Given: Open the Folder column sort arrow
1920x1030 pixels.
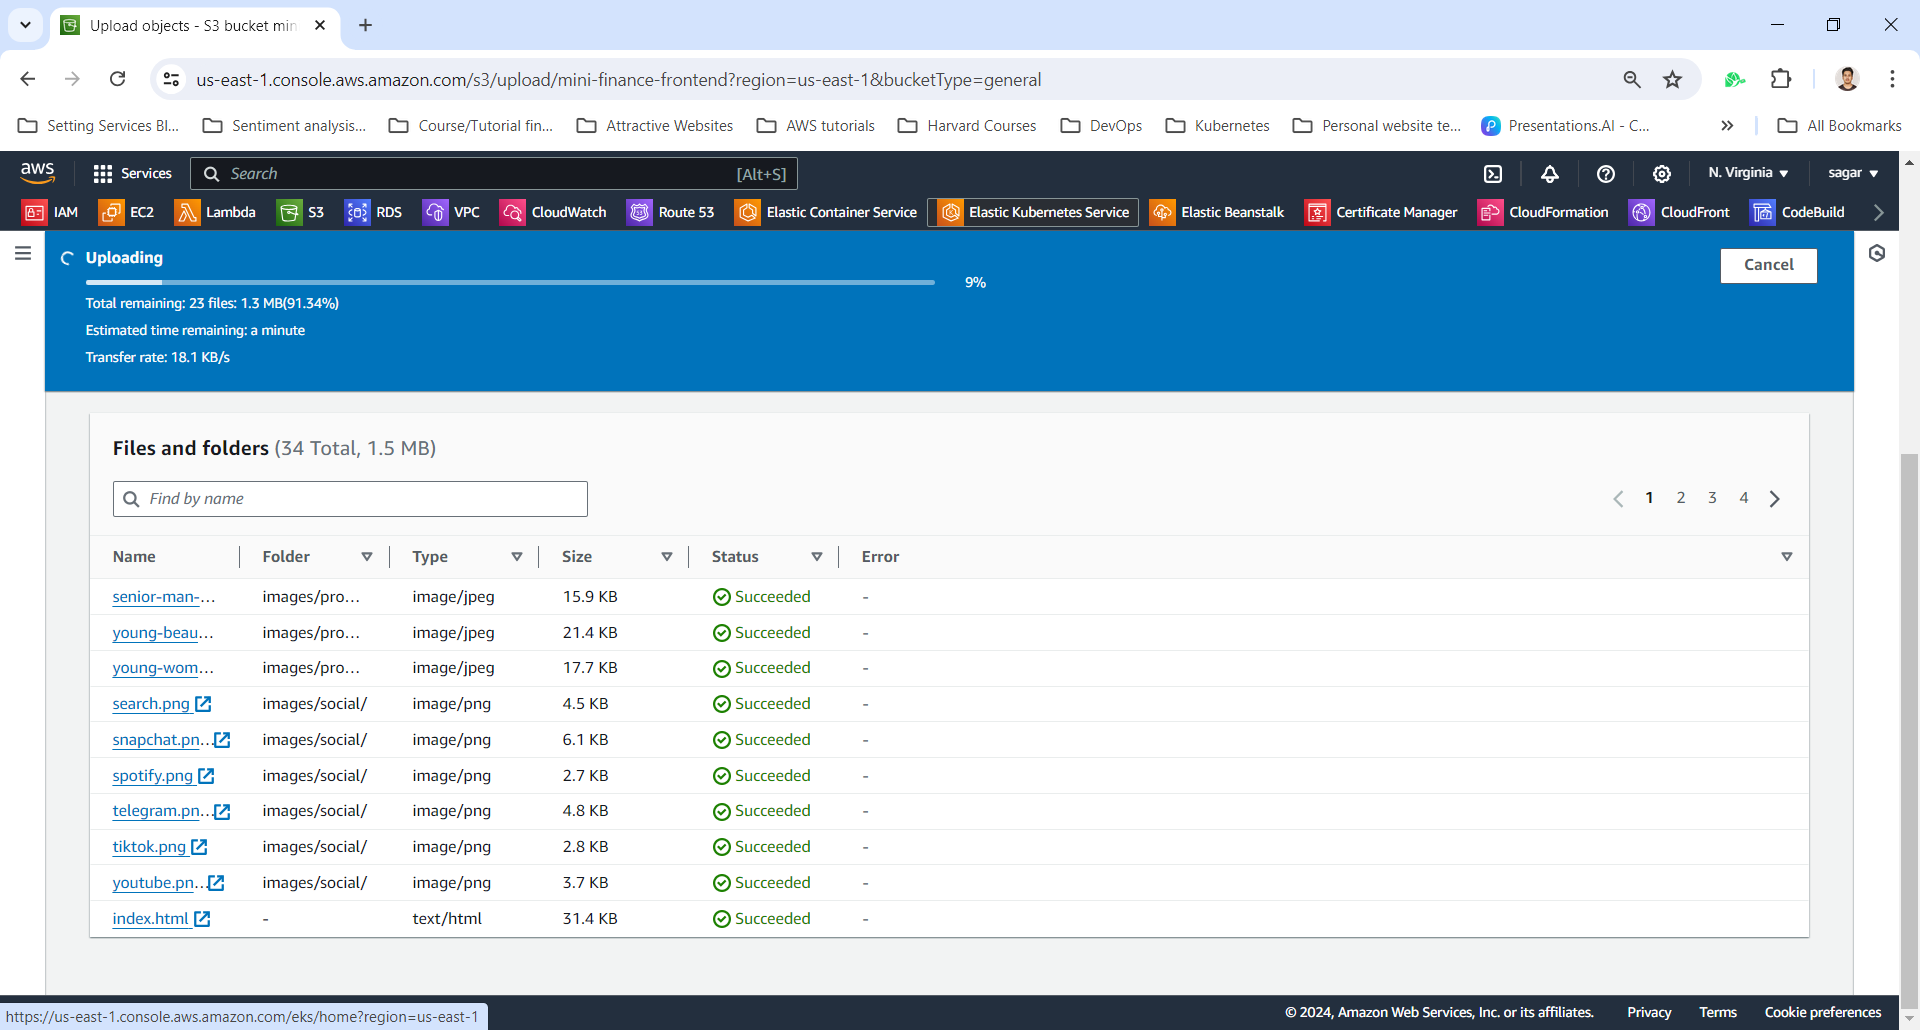Looking at the screenshot, I should click(367, 557).
